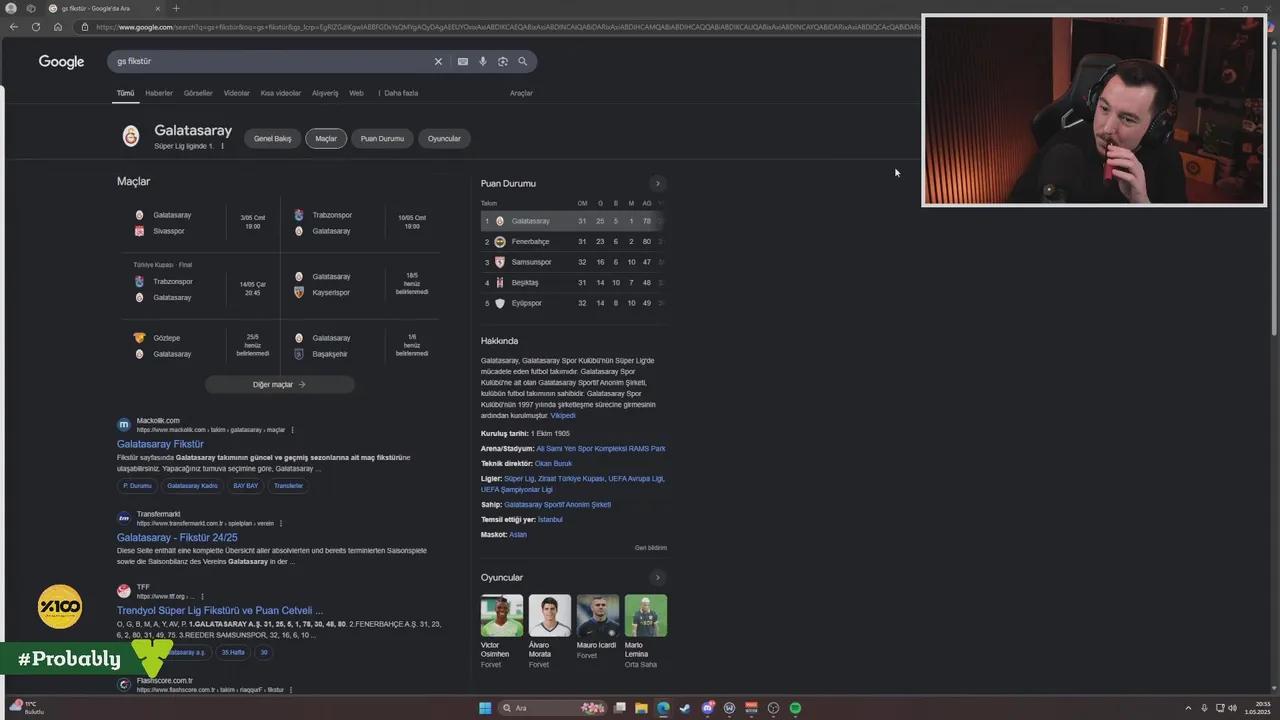
Task: Click the Galatasaray club crest logo
Action: click(131, 137)
